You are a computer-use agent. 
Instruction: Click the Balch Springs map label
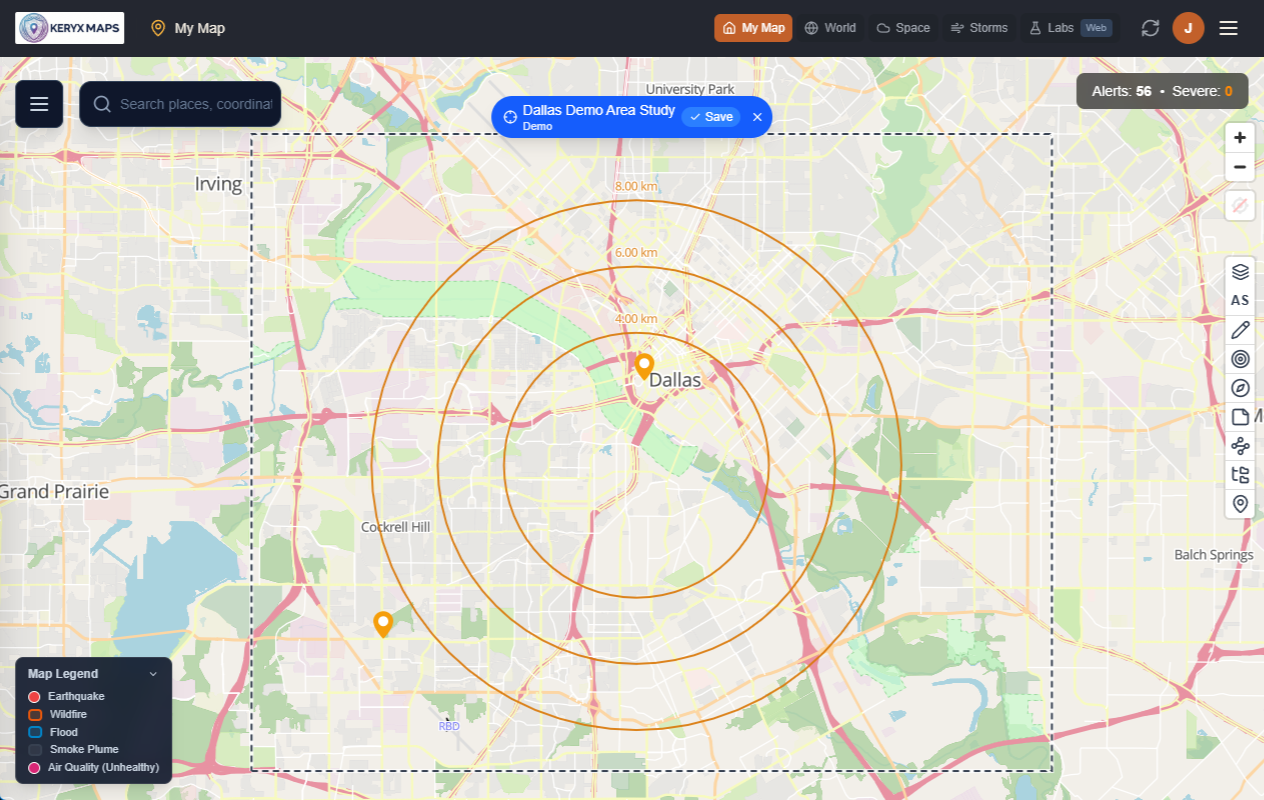click(1214, 555)
